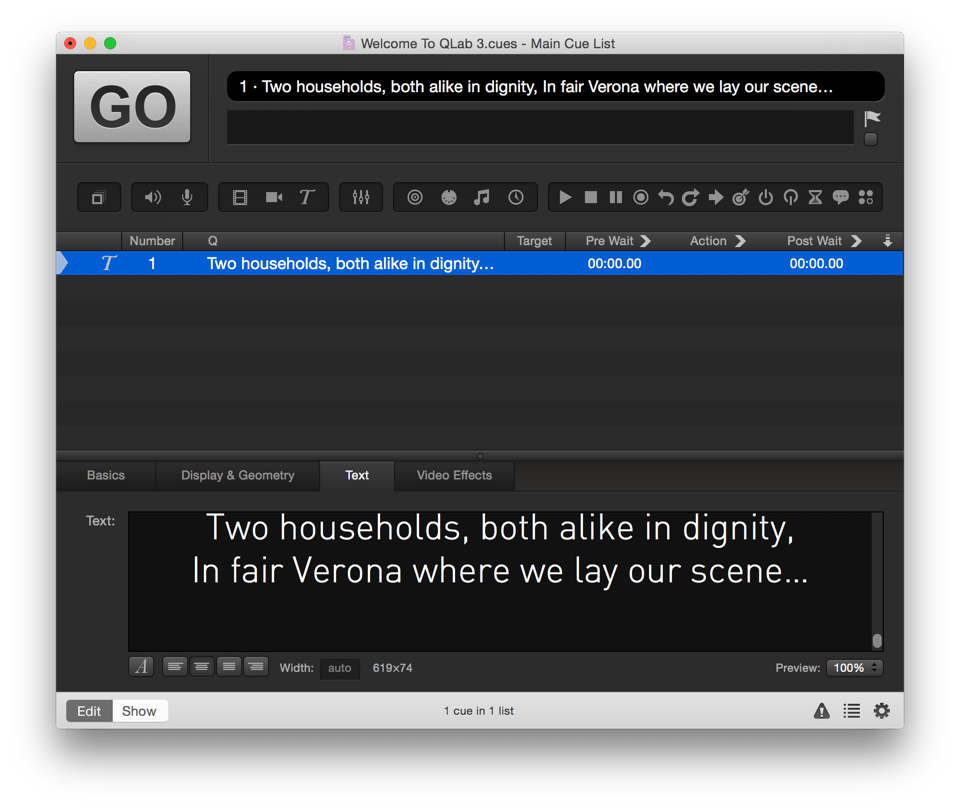Screen dimensions: 960x809
Task: Insert a Video cue using film icon
Action: (240, 198)
